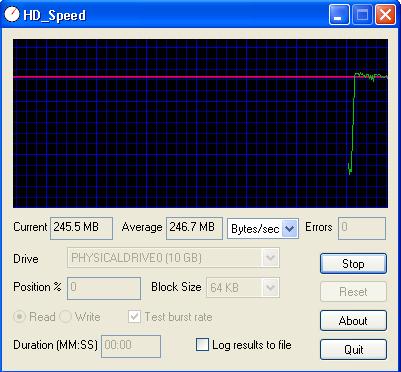Open the About dialog
401x372 pixels.
(x=353, y=321)
